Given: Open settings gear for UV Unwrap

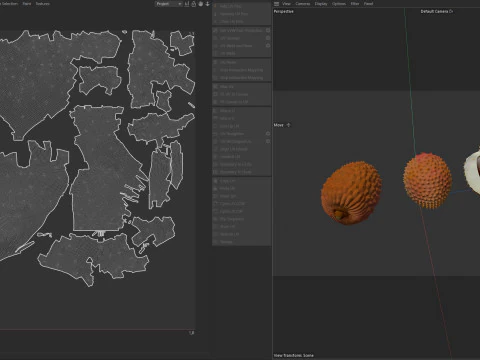Looking at the screenshot, I should pyautogui.click(x=268, y=38).
